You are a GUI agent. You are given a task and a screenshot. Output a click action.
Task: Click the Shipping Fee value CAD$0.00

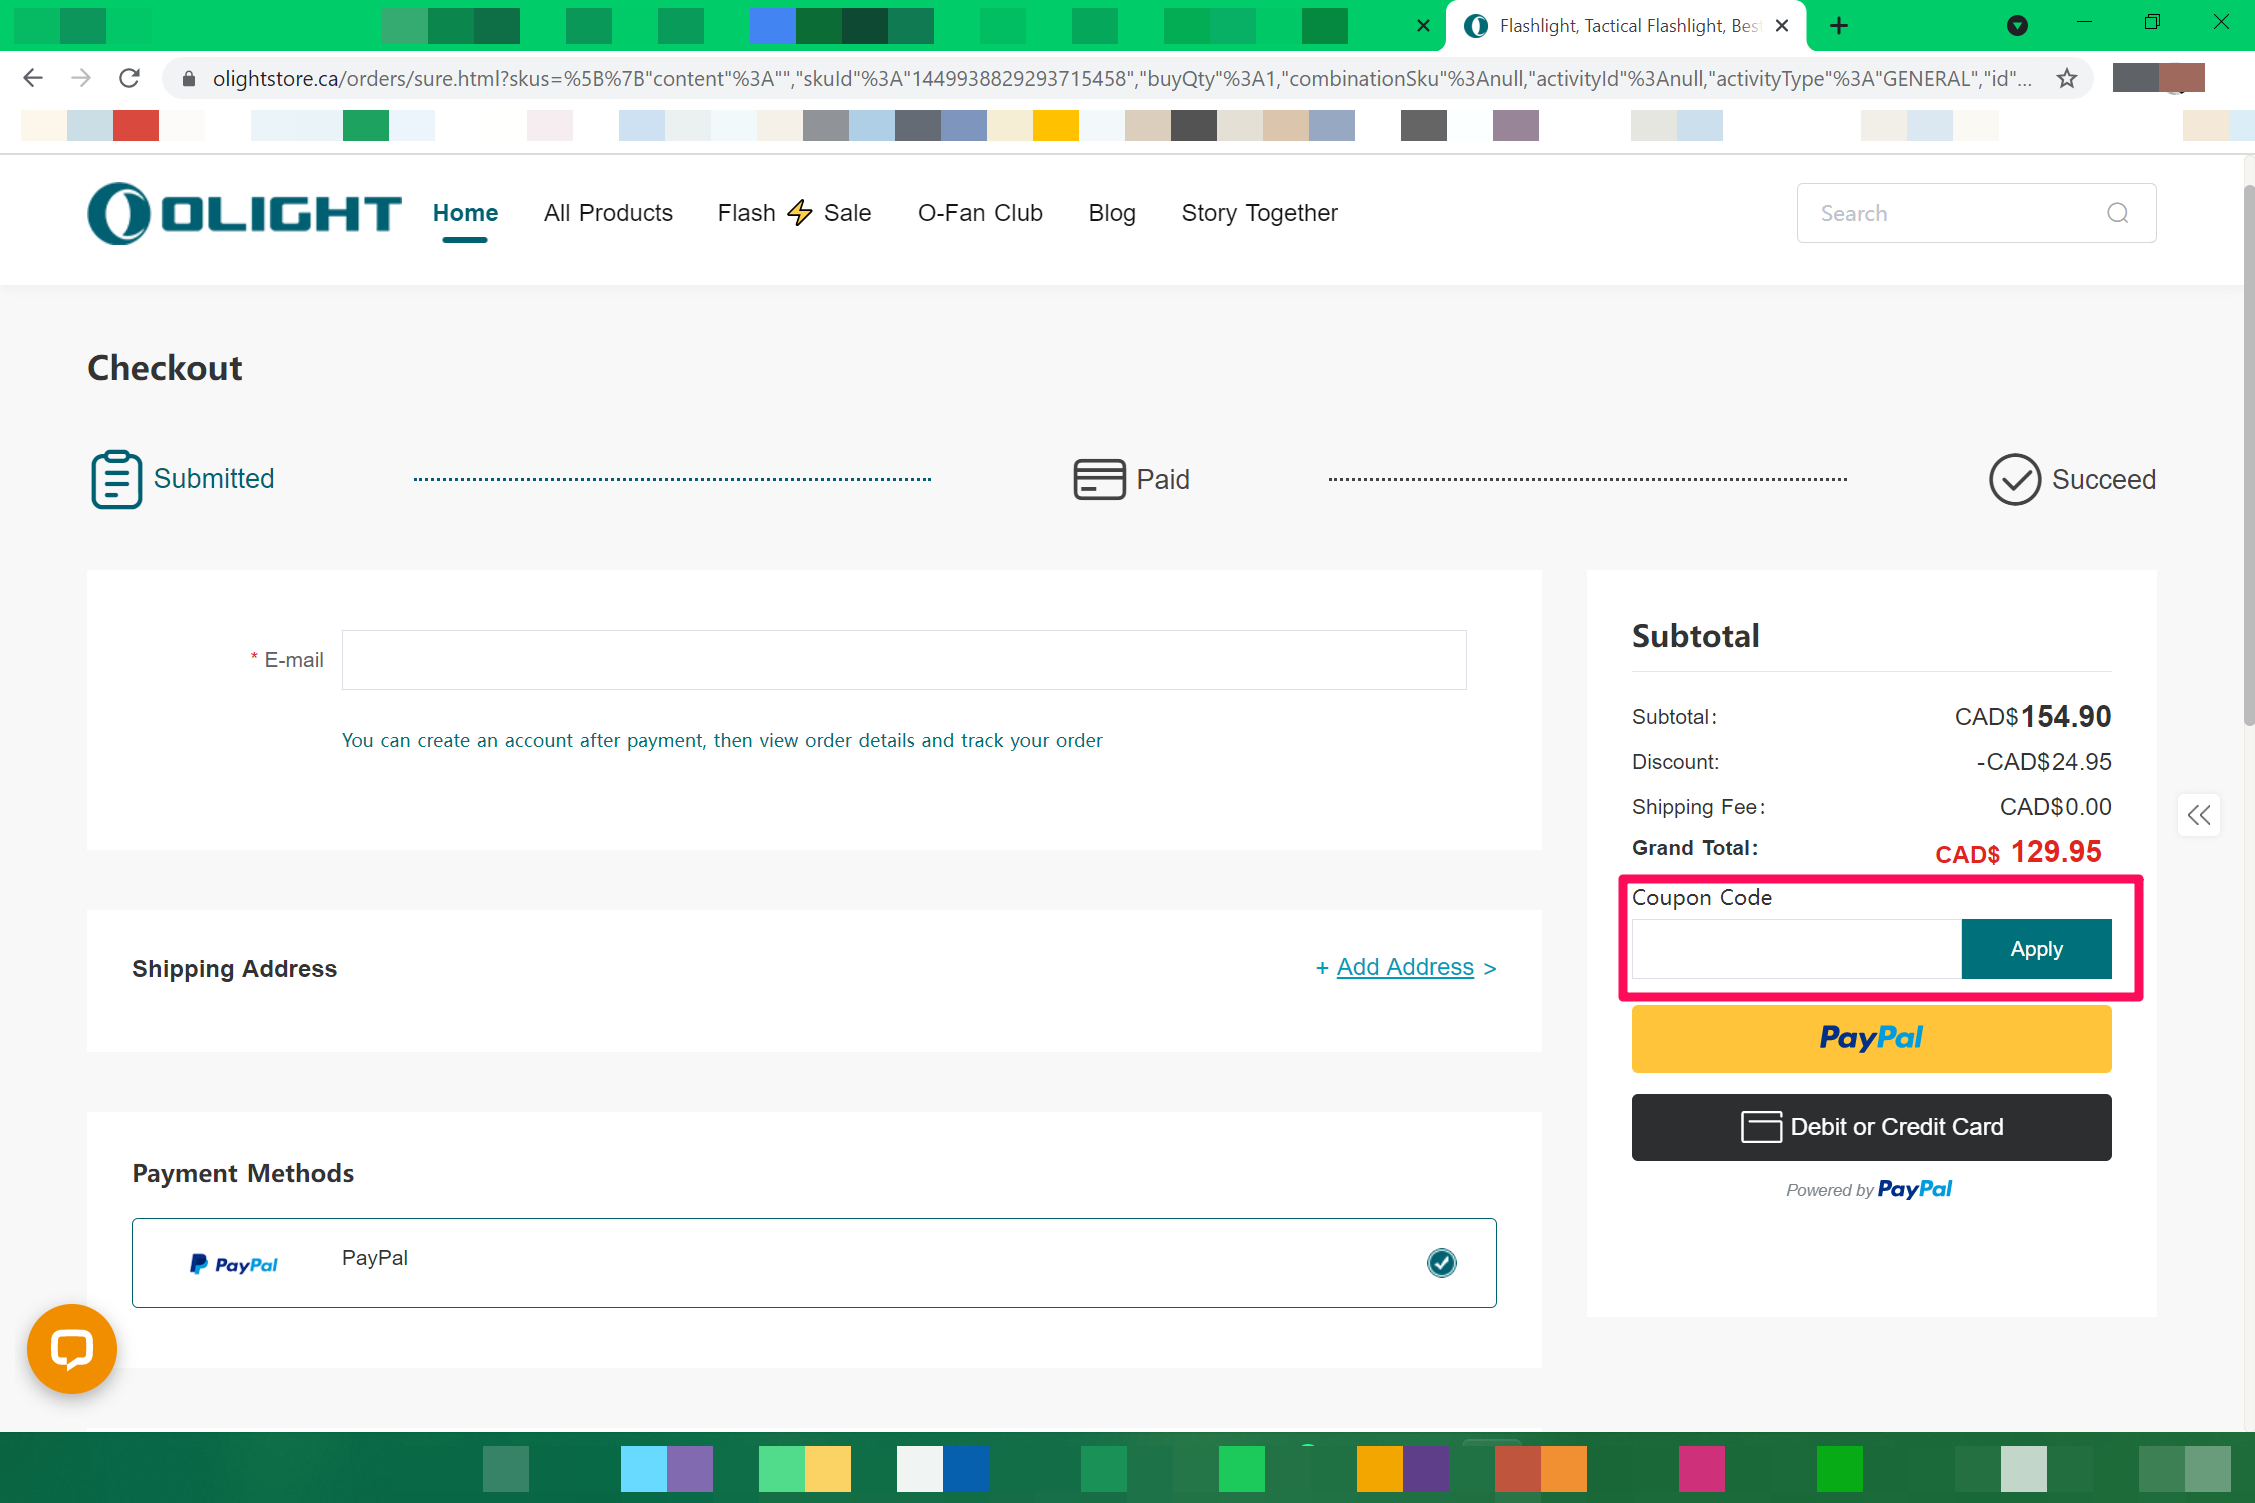coord(2056,807)
